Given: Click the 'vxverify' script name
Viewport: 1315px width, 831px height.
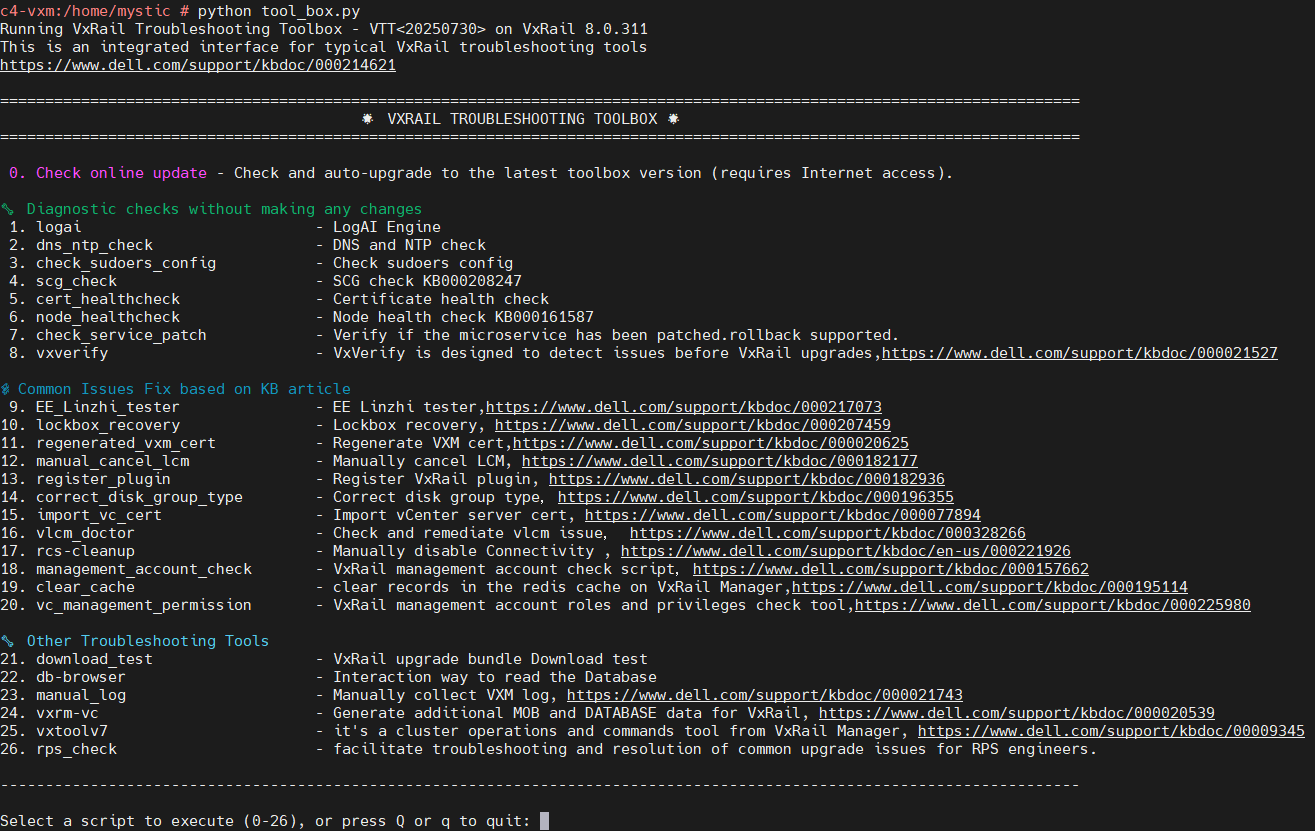Looking at the screenshot, I should (72, 353).
